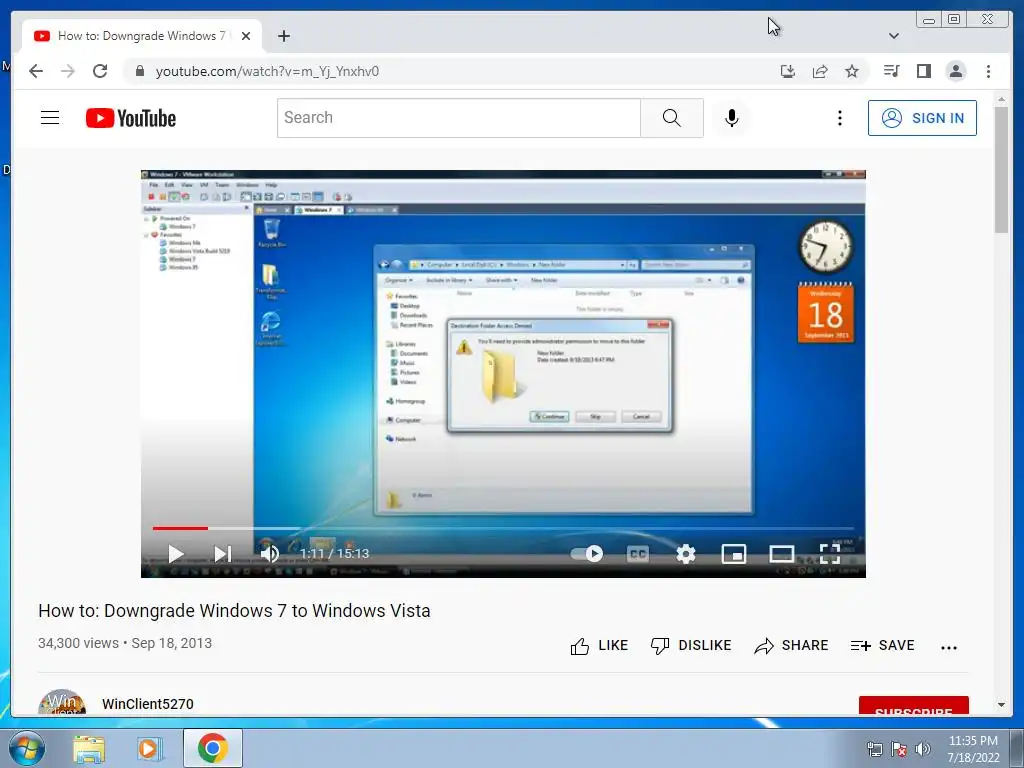Open the system tray volume icon
1024x768 pixels.
923,749
